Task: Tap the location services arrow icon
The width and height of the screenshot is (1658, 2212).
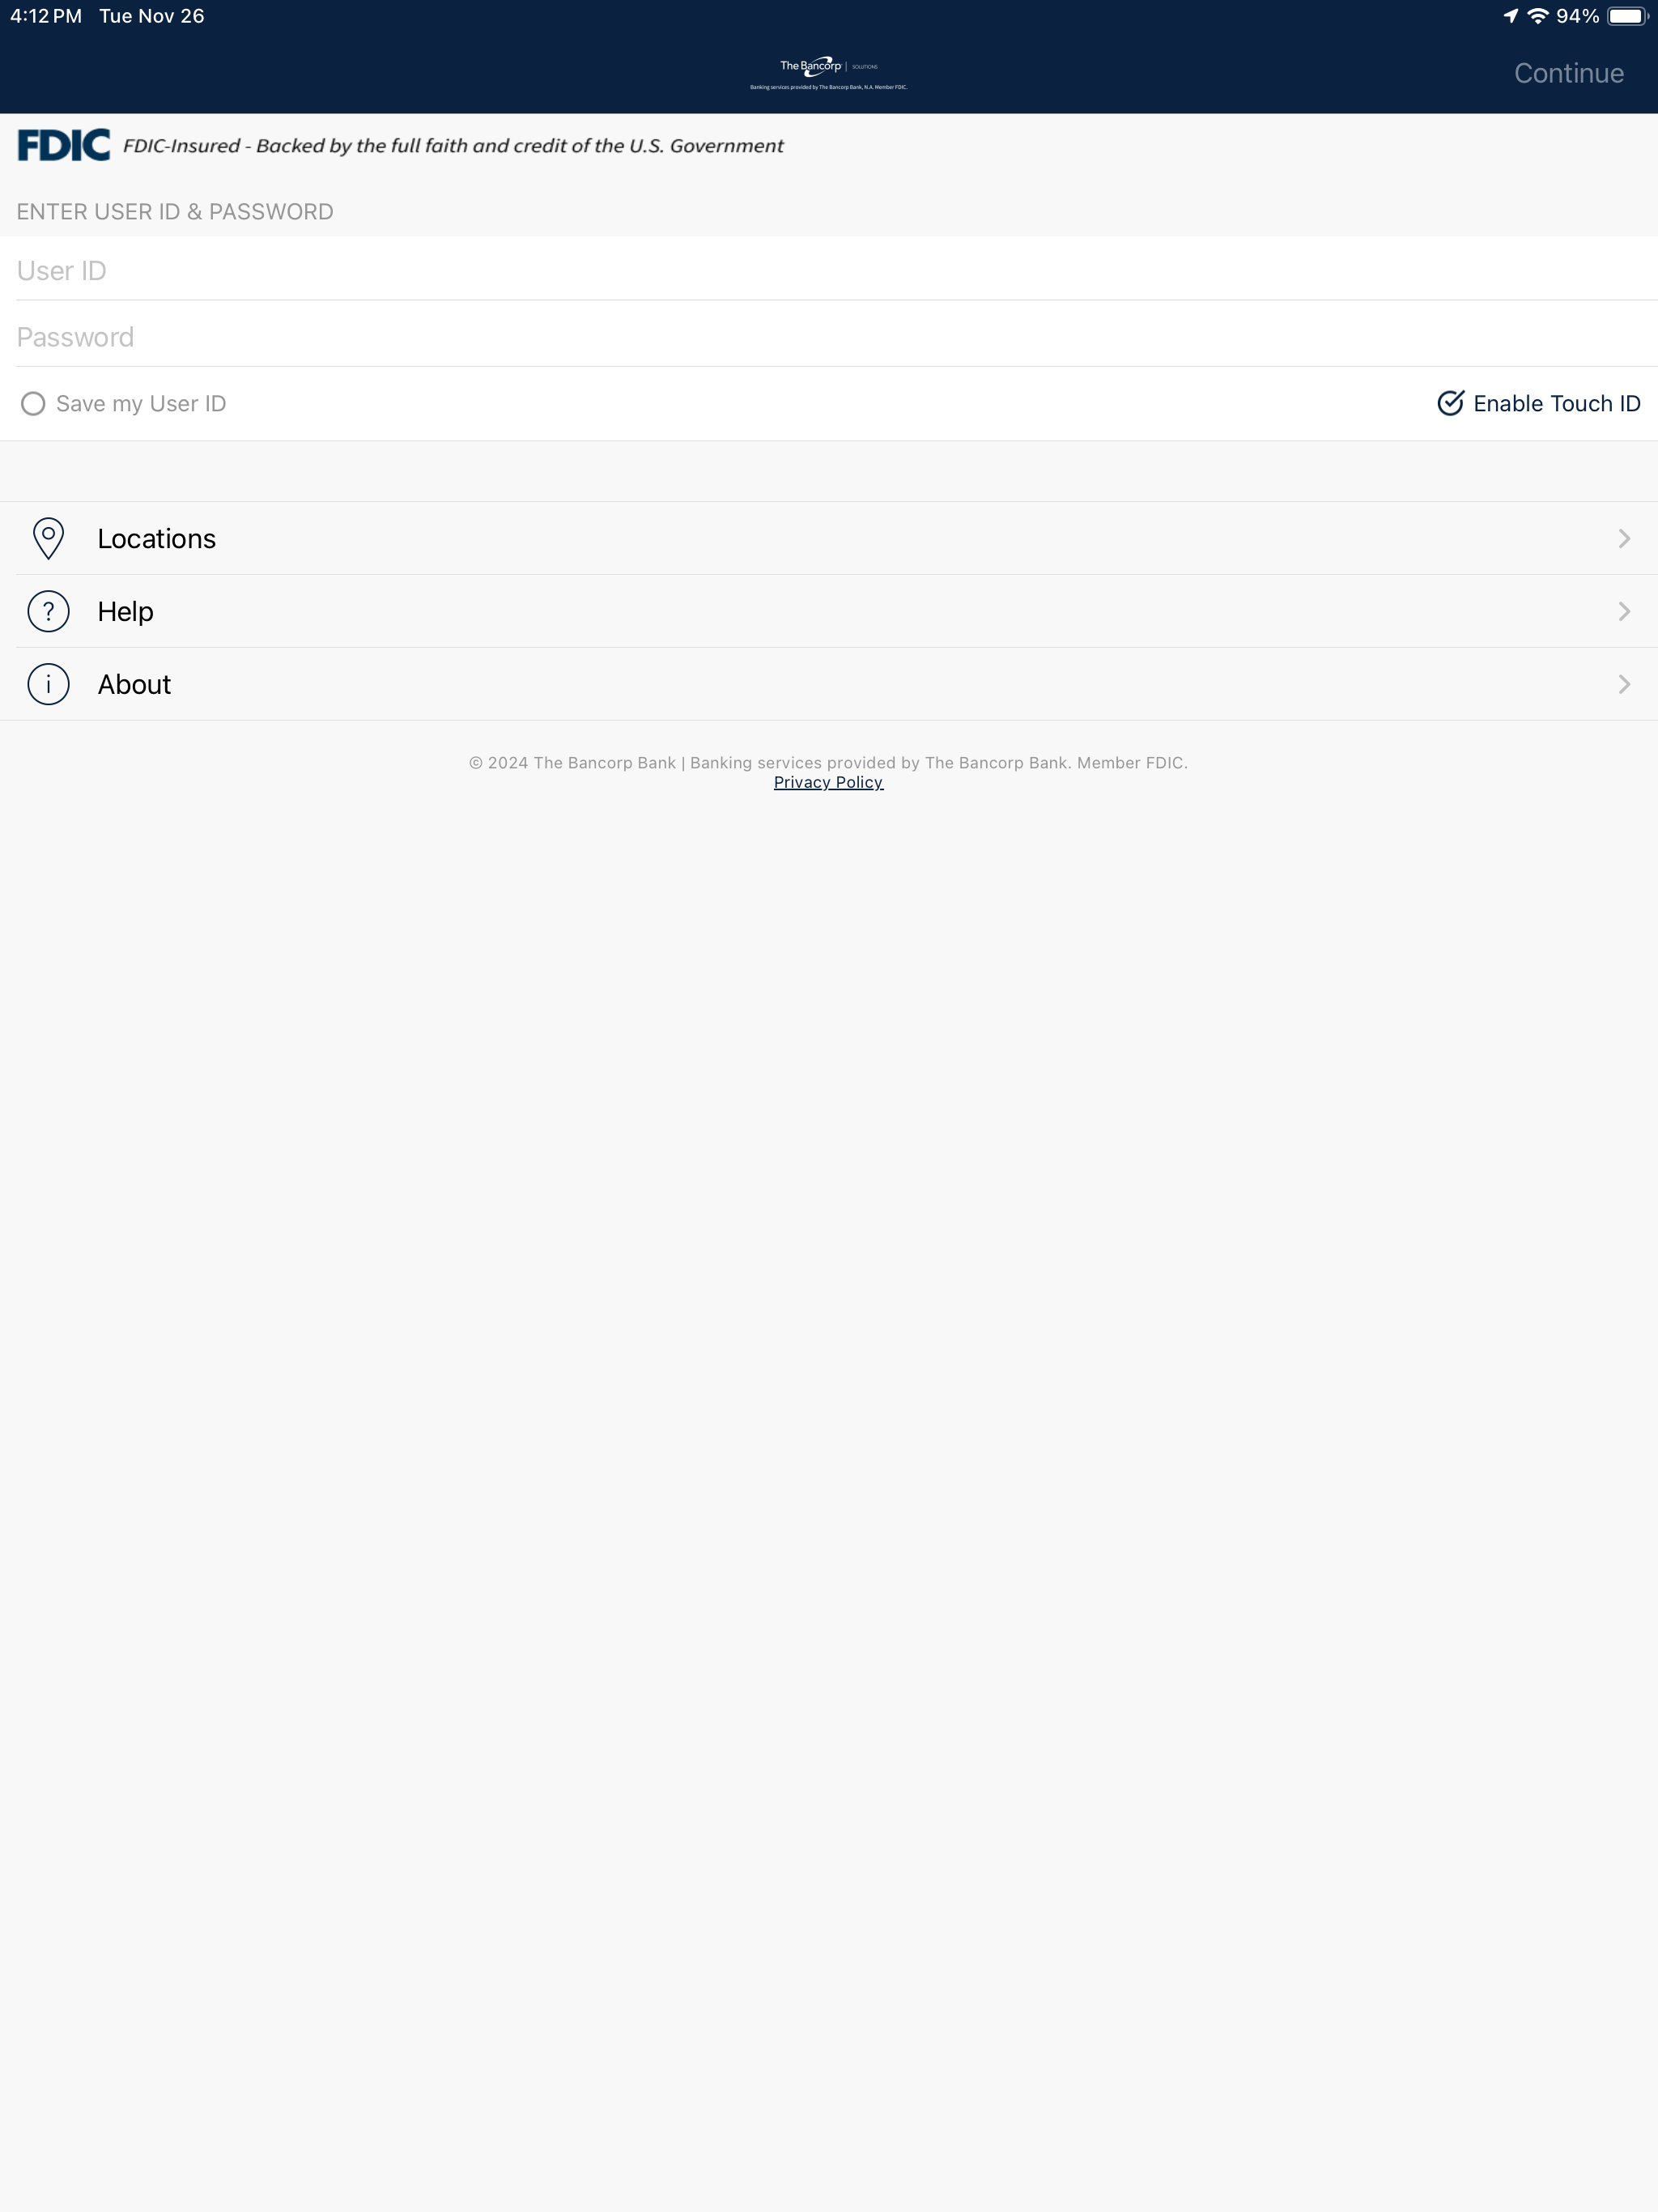Action: pos(1510,16)
